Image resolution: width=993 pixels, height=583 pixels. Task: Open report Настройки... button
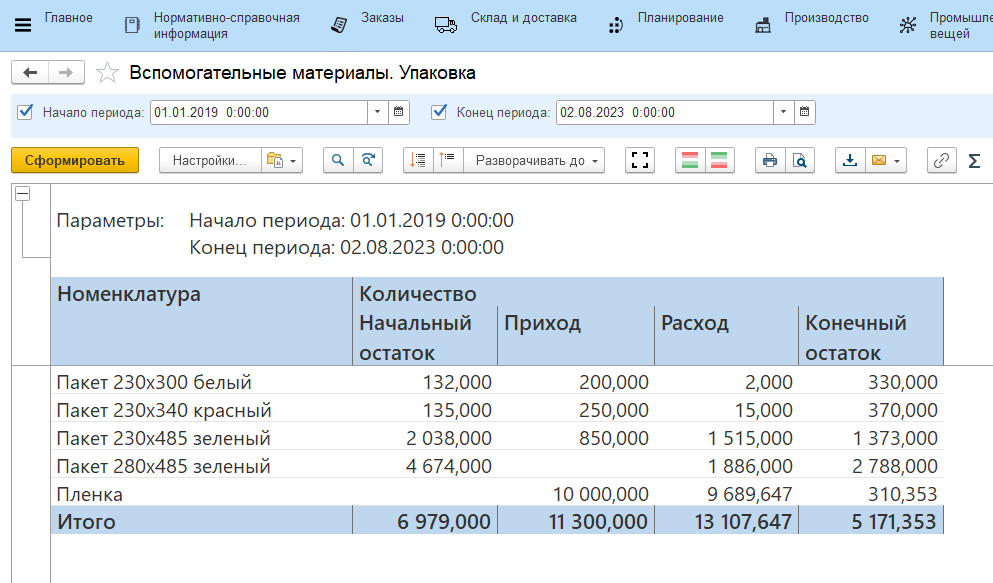coord(210,160)
